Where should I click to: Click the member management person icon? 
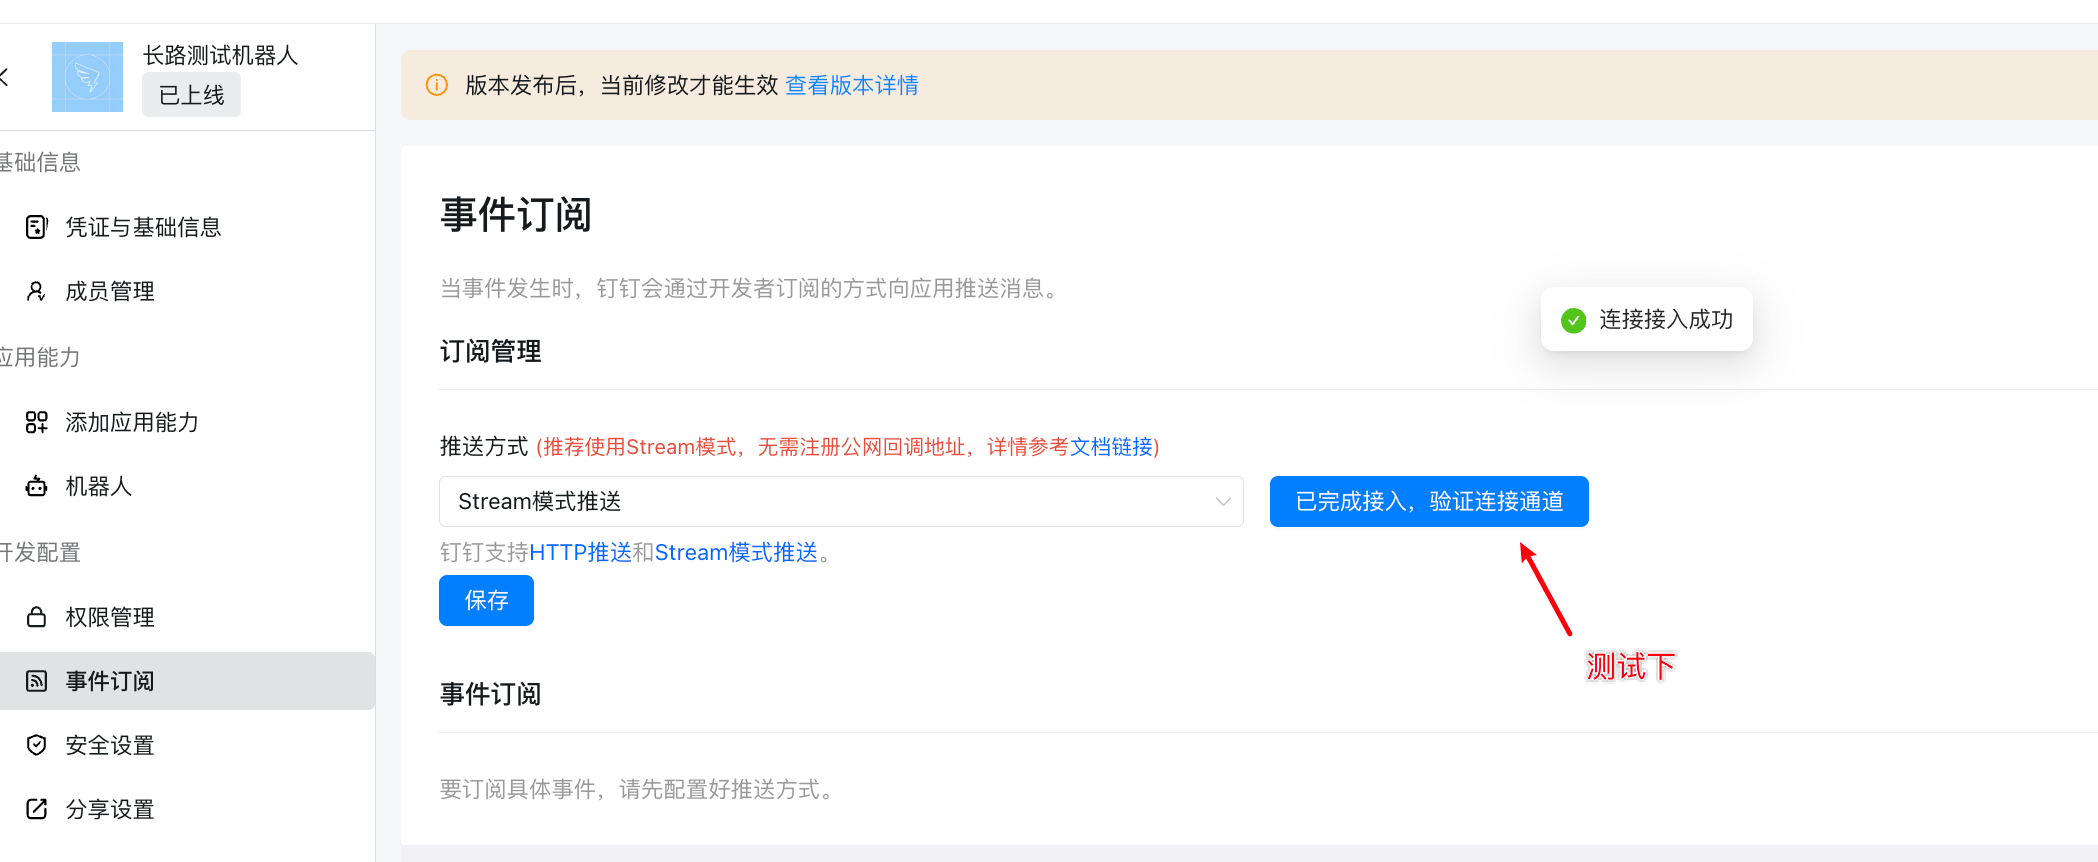click(36, 291)
